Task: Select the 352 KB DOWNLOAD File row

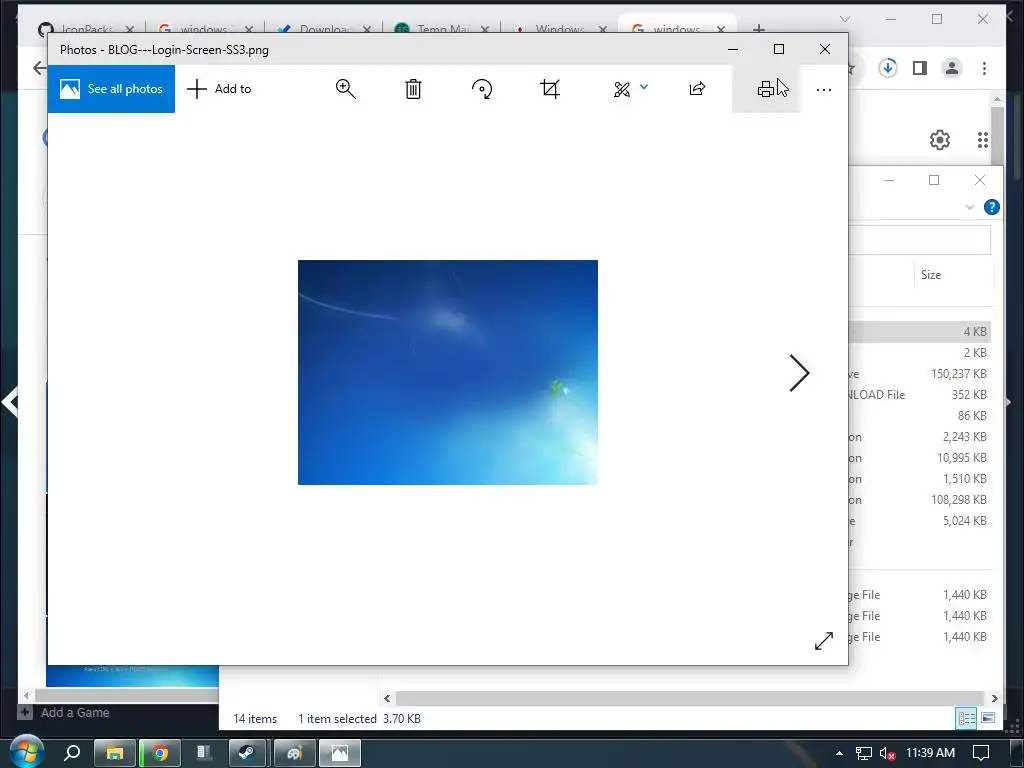Action: (x=920, y=394)
